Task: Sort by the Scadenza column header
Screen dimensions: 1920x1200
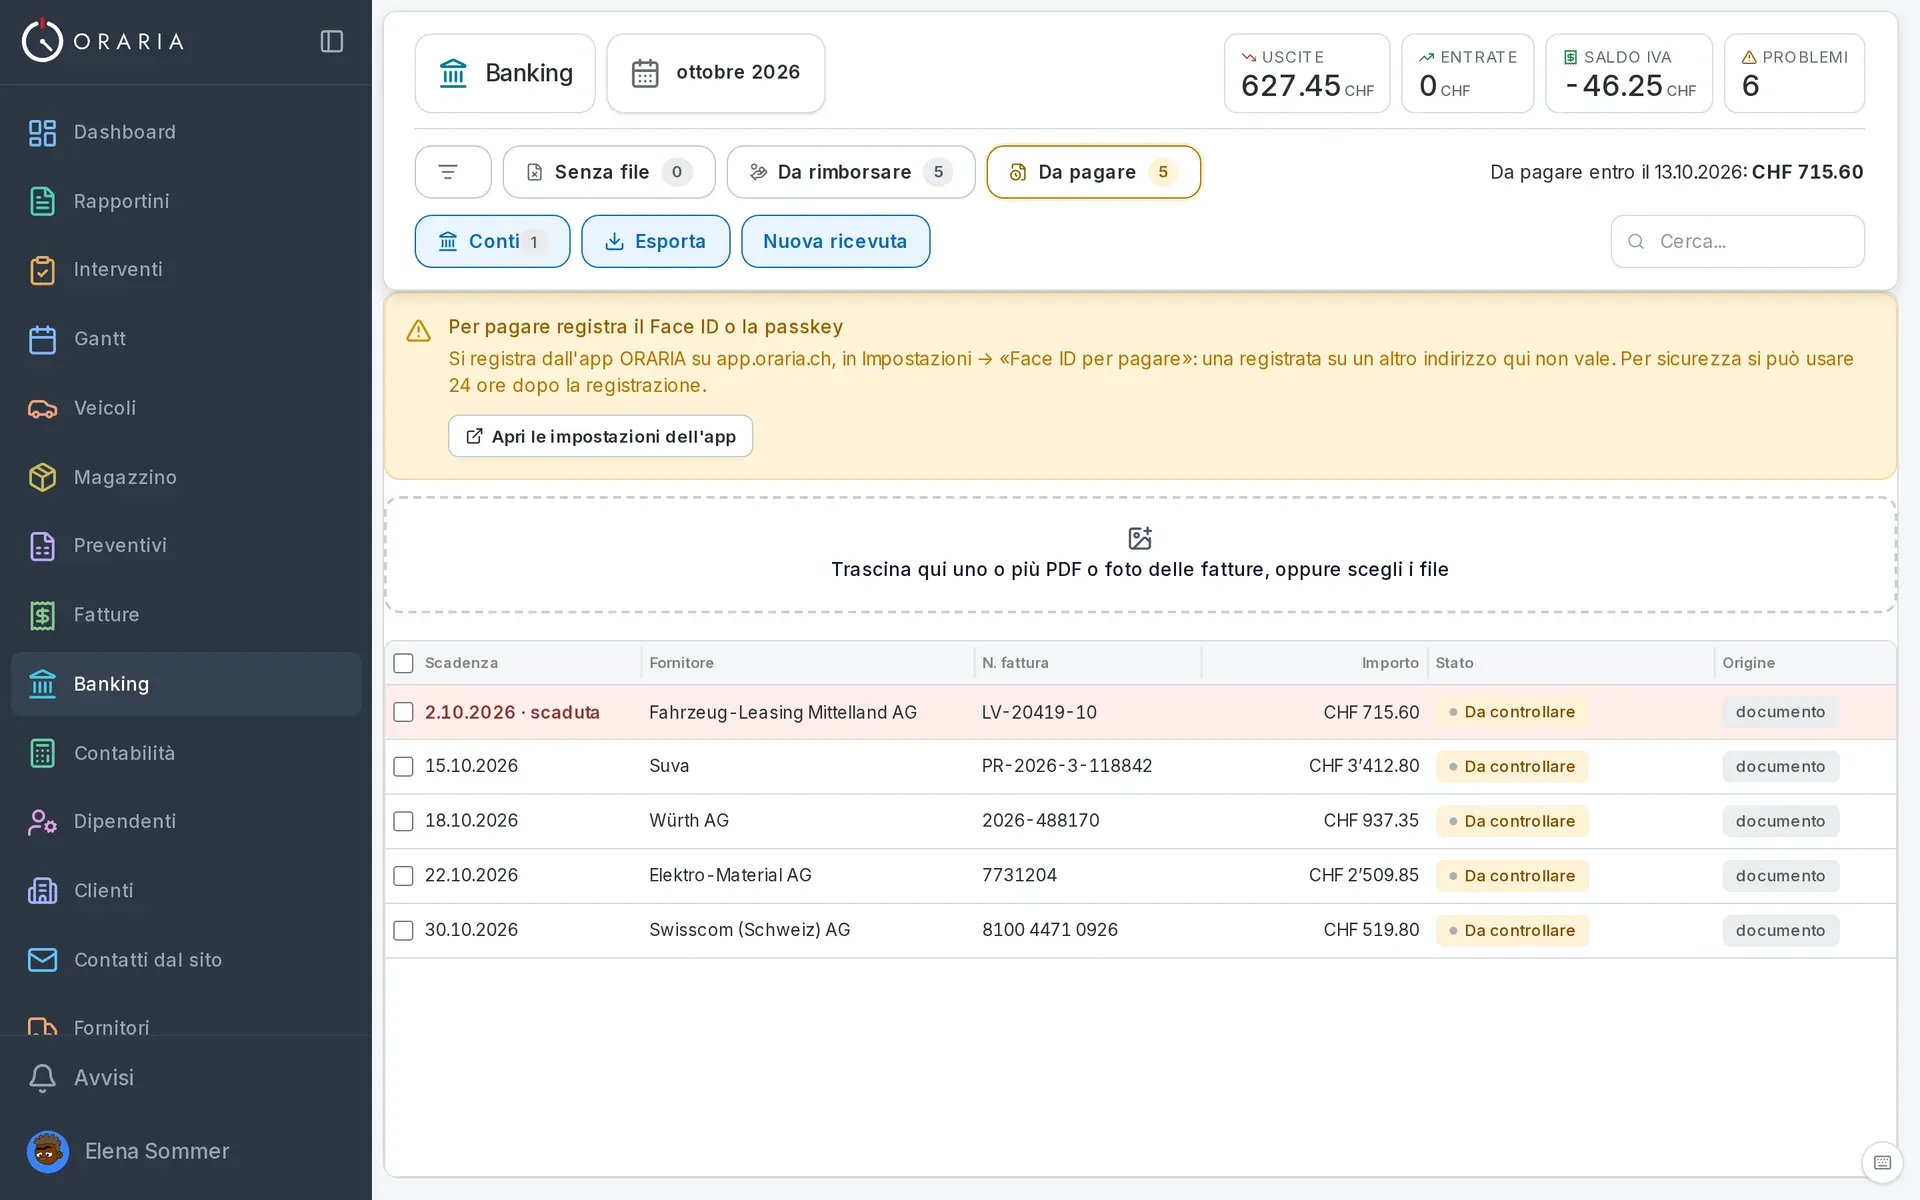Action: [461, 663]
